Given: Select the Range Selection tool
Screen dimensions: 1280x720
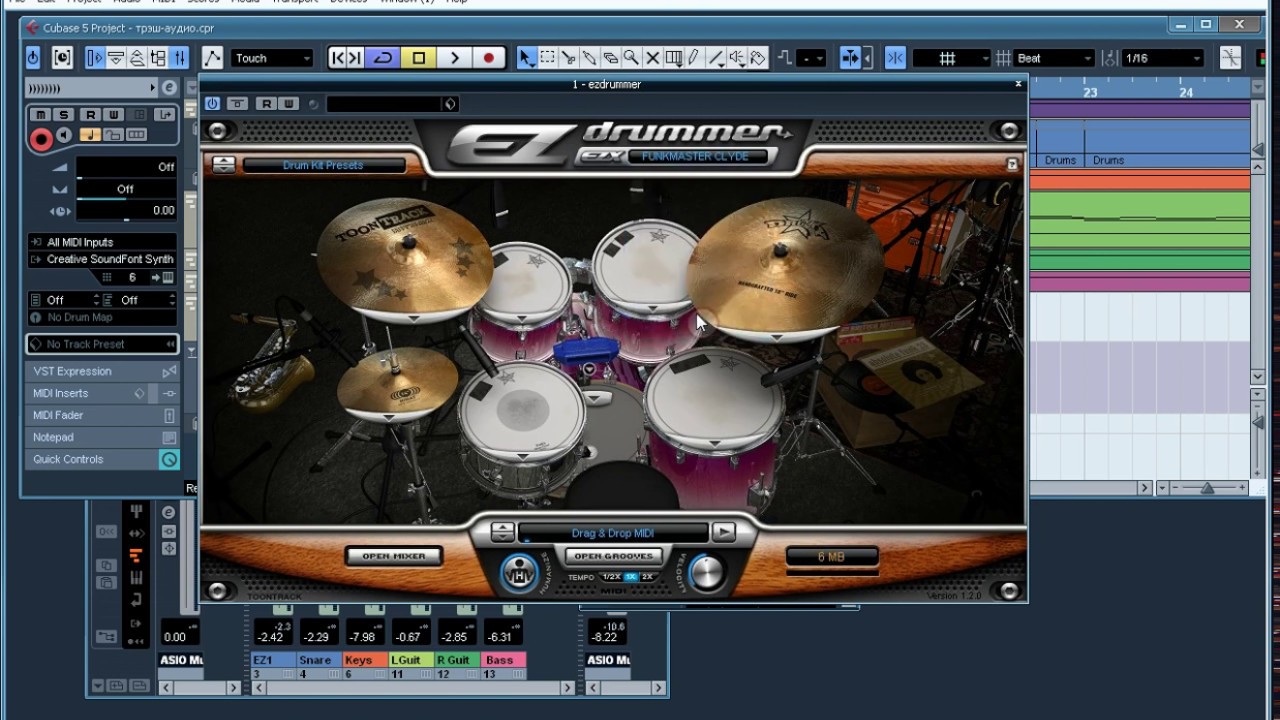Looking at the screenshot, I should [x=548, y=58].
